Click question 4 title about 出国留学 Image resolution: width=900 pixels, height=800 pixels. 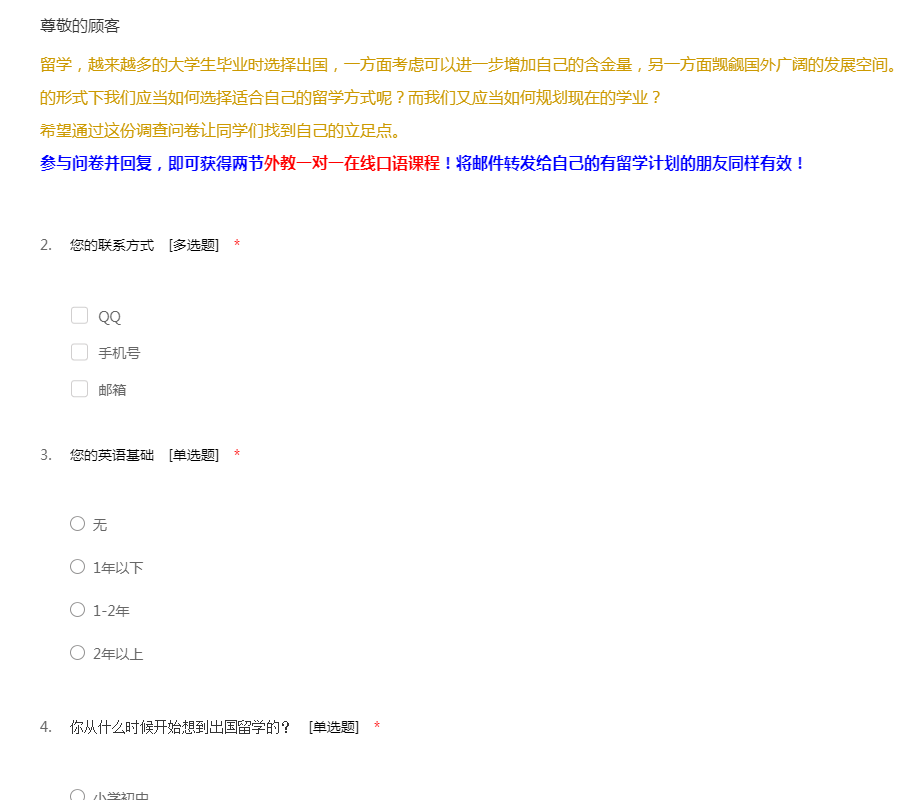pos(180,727)
